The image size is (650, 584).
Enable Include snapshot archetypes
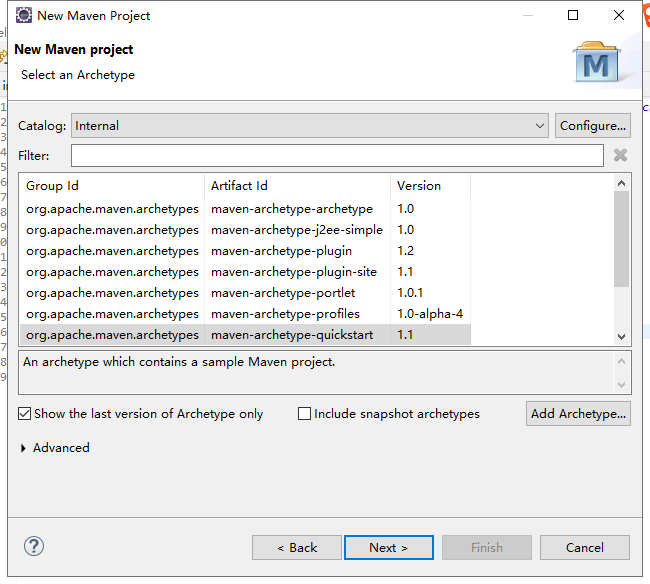click(x=304, y=414)
